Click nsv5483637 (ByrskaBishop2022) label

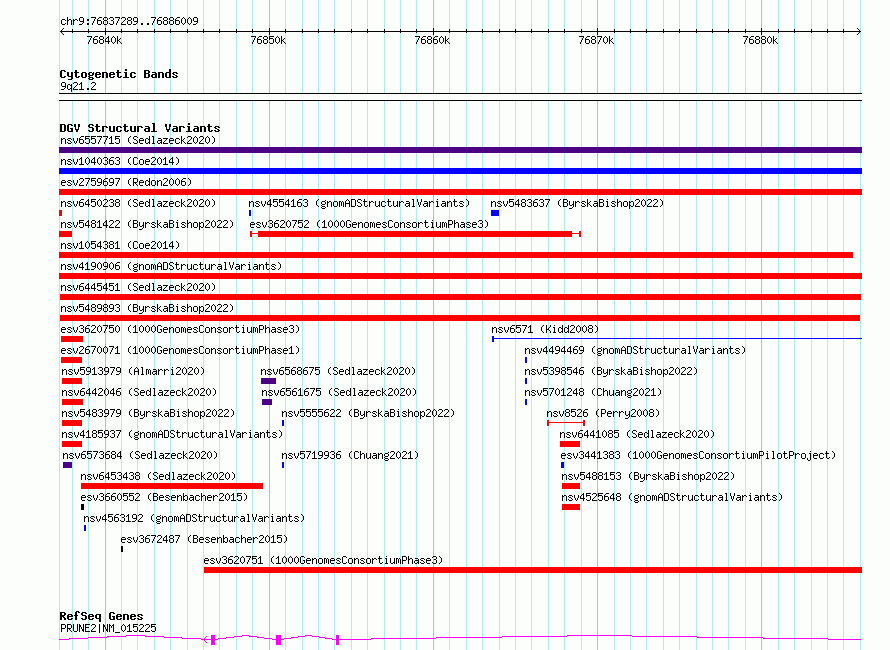(577, 203)
